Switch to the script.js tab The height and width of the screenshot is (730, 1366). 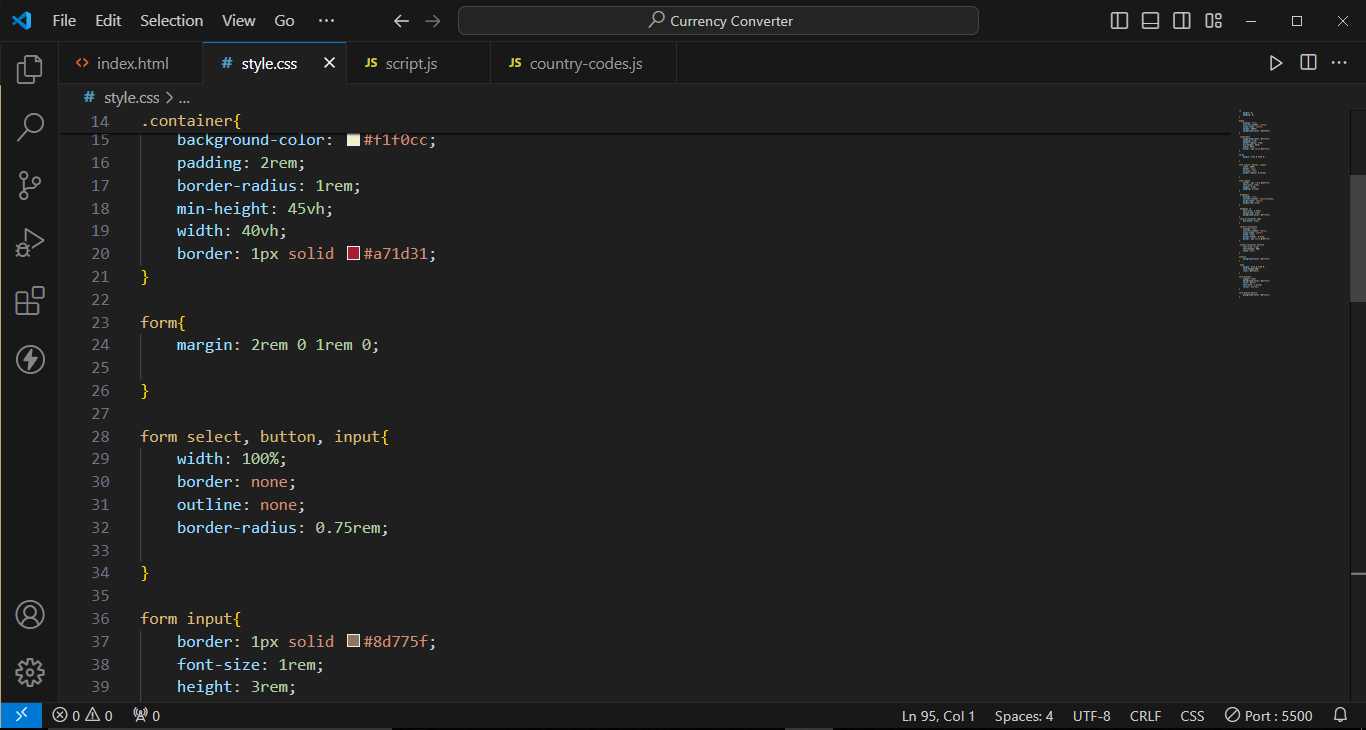[418, 63]
